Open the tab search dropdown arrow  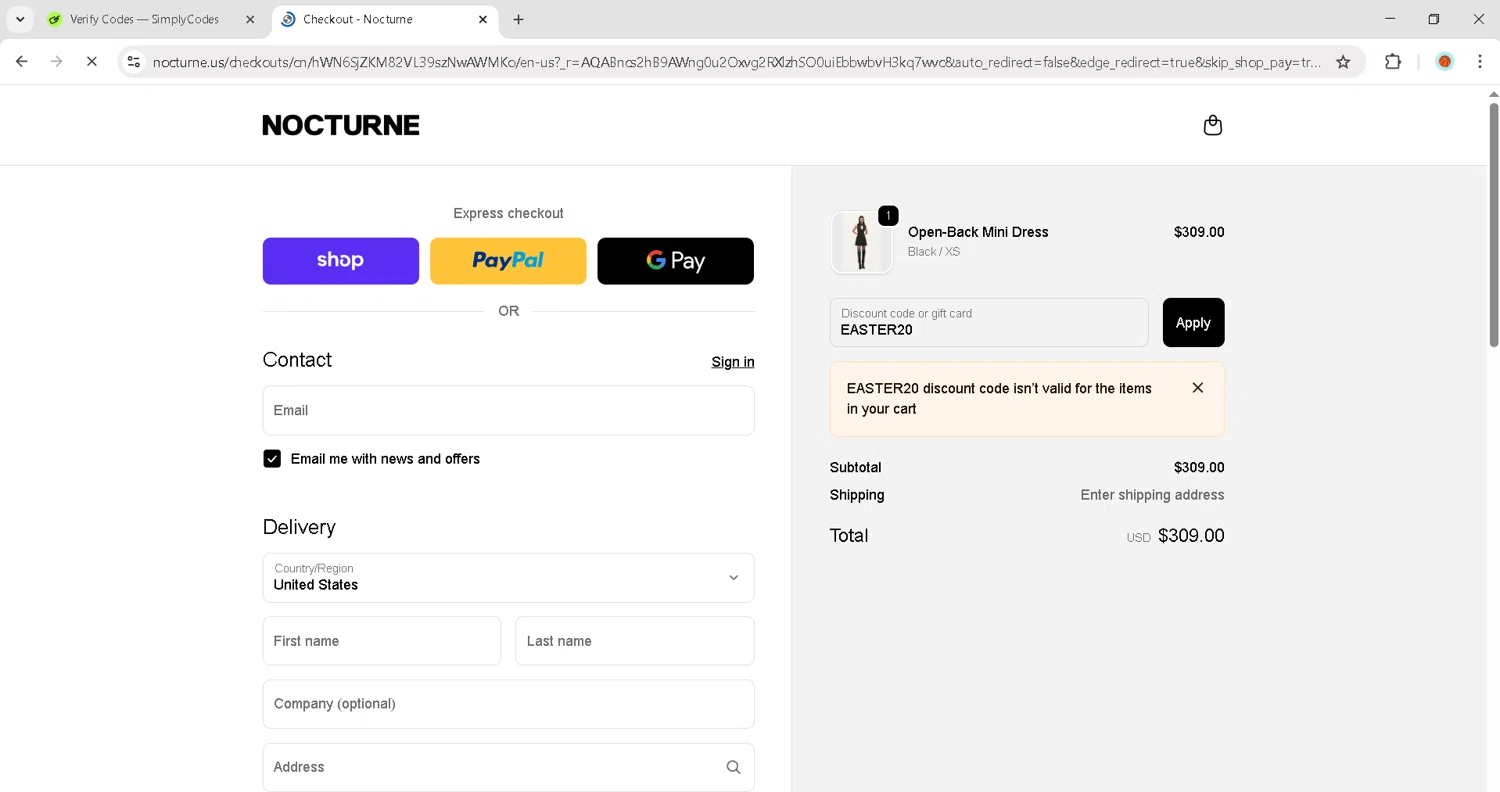[20, 19]
